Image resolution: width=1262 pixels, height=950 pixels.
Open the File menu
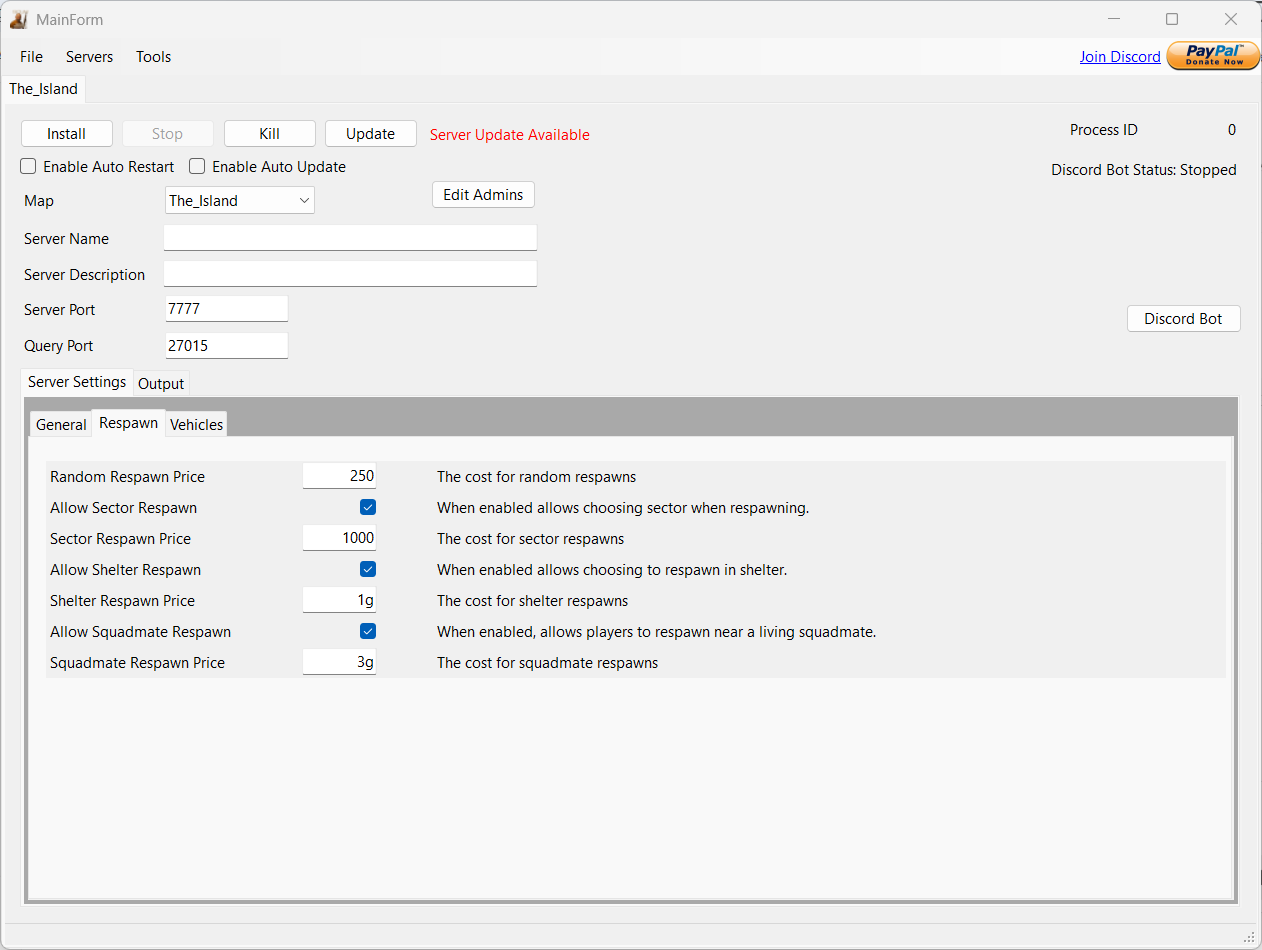[31, 57]
